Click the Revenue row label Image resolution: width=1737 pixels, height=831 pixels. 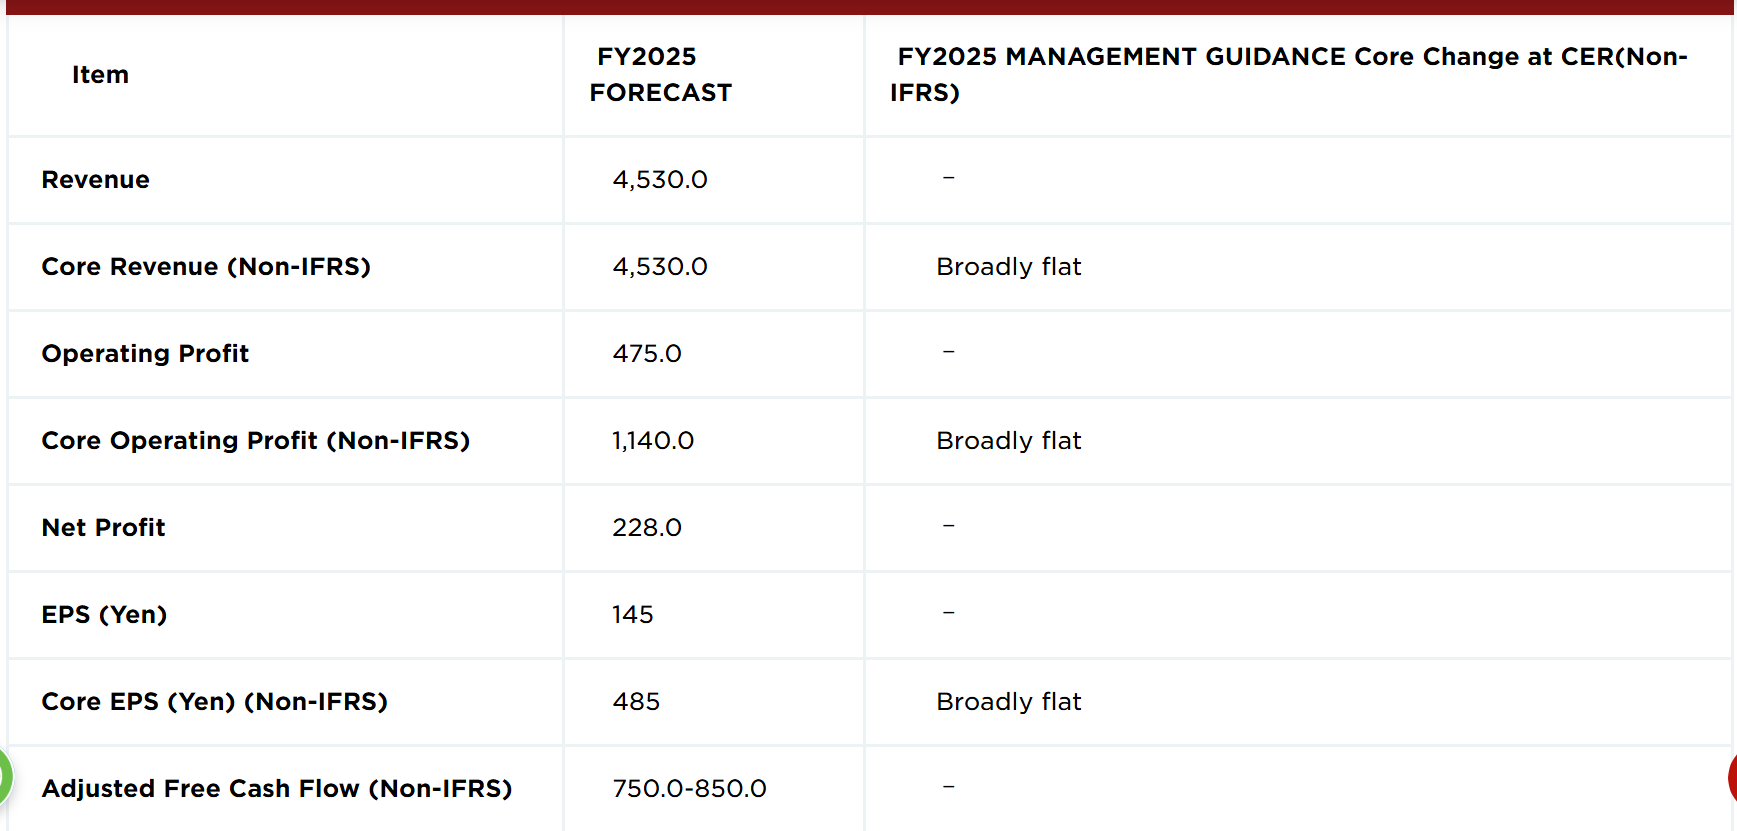(96, 180)
